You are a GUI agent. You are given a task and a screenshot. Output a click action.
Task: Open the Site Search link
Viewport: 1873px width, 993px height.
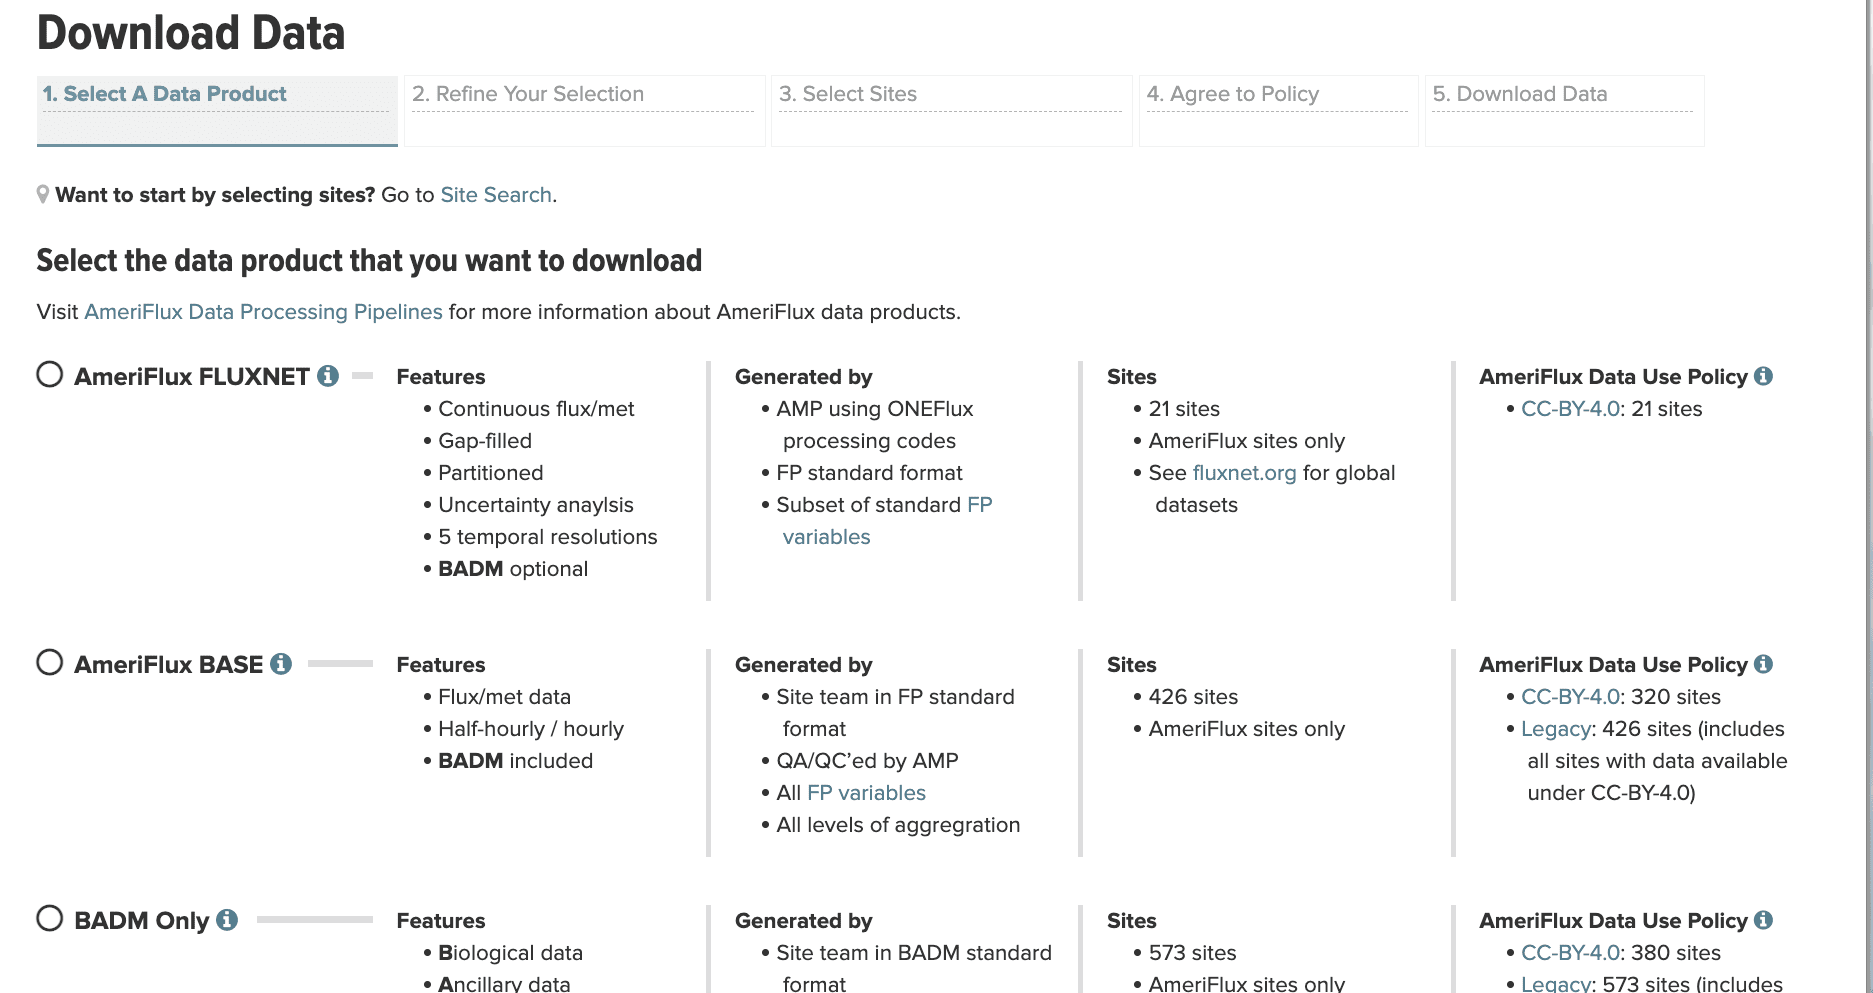click(x=495, y=194)
